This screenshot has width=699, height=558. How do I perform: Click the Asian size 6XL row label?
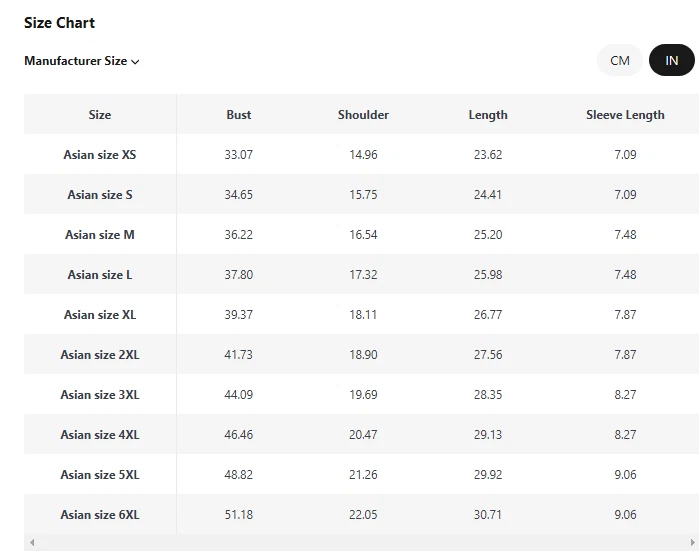pos(100,515)
